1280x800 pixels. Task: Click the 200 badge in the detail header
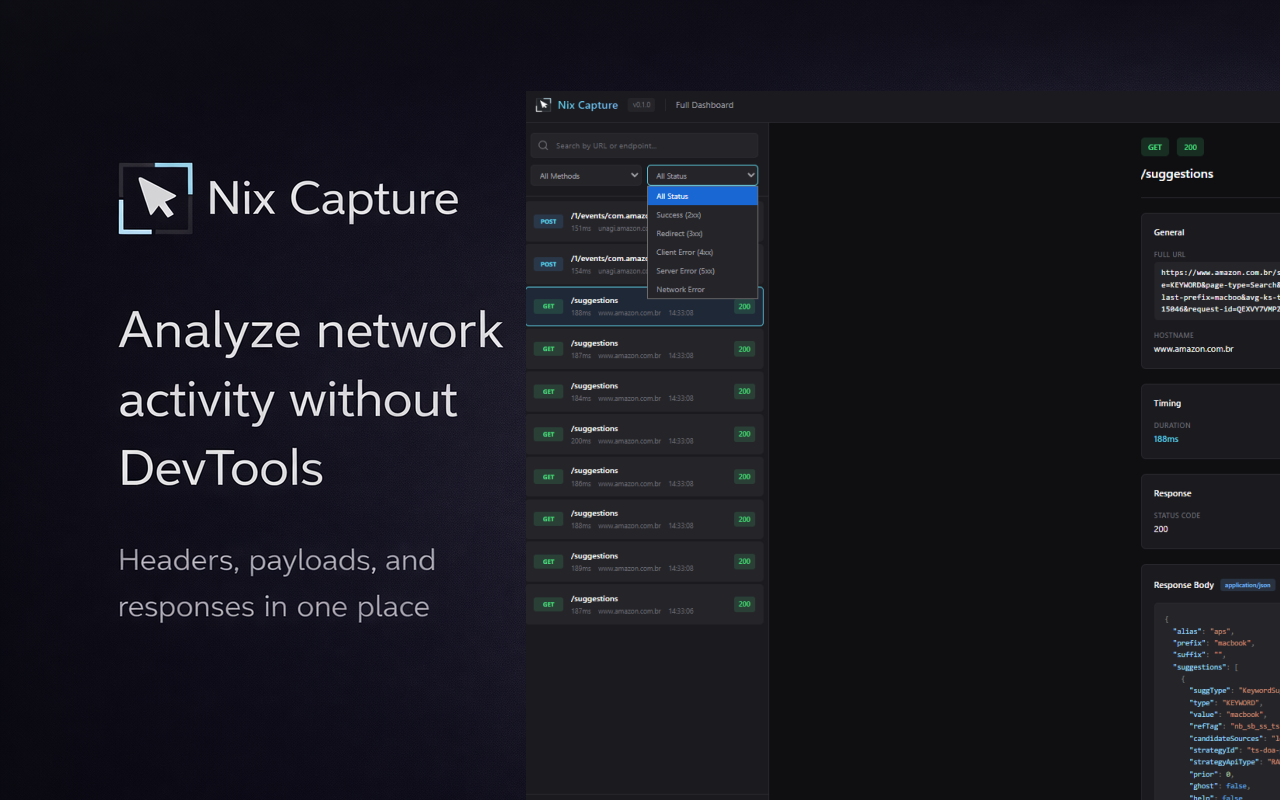tap(1190, 147)
